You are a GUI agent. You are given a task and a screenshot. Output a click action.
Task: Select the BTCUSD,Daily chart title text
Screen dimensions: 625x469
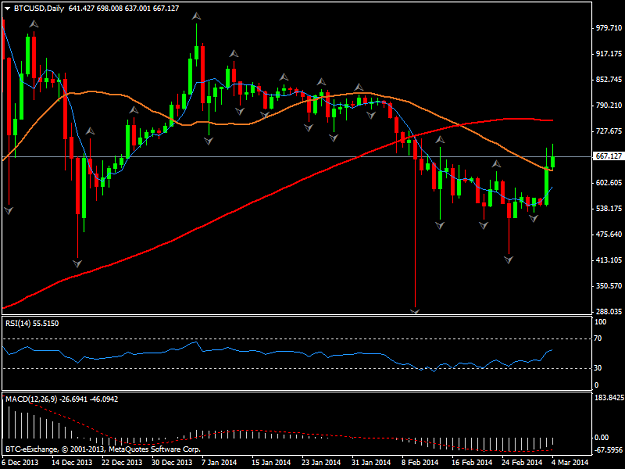click(39, 8)
